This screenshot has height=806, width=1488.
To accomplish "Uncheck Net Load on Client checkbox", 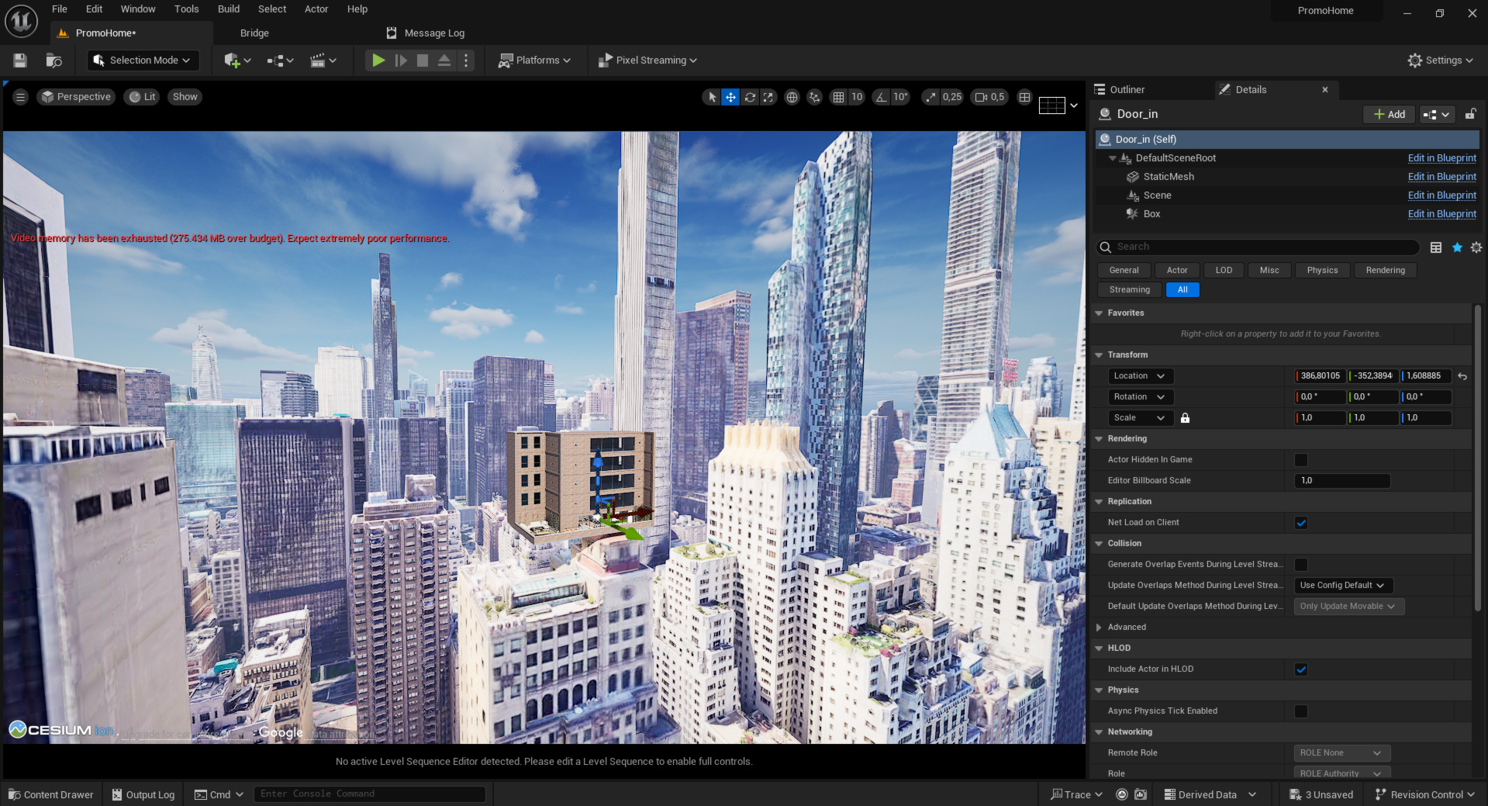I will (1301, 523).
